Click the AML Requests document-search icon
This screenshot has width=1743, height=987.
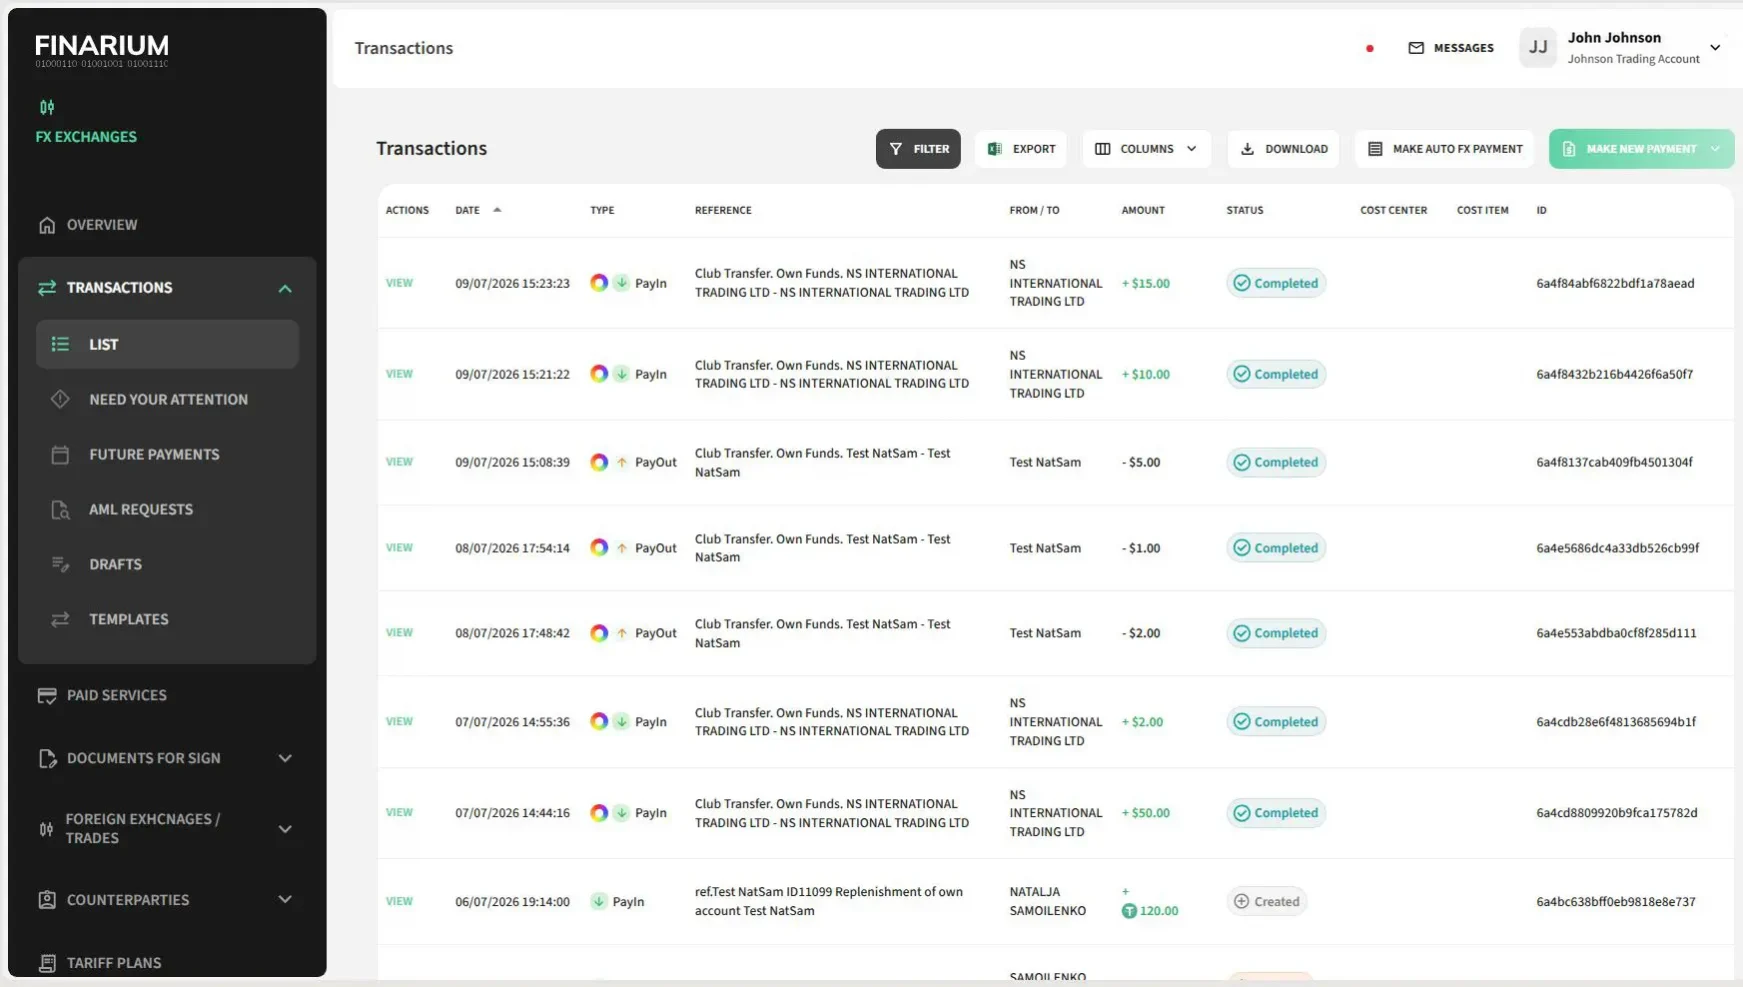pos(60,509)
